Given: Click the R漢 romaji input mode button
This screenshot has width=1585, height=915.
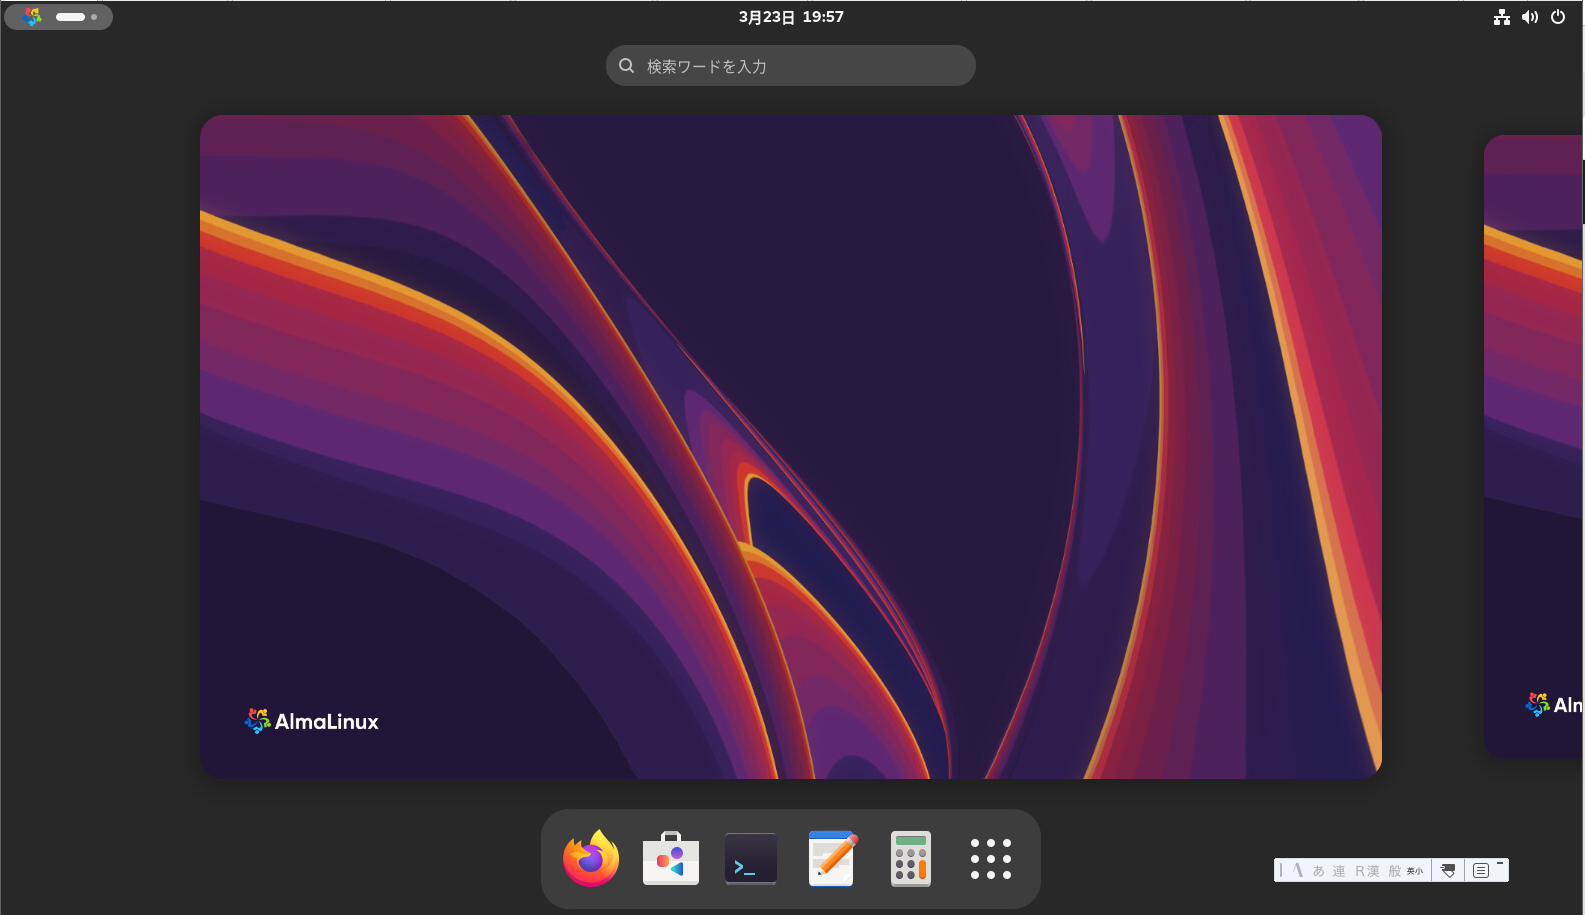Looking at the screenshot, I should (1367, 871).
